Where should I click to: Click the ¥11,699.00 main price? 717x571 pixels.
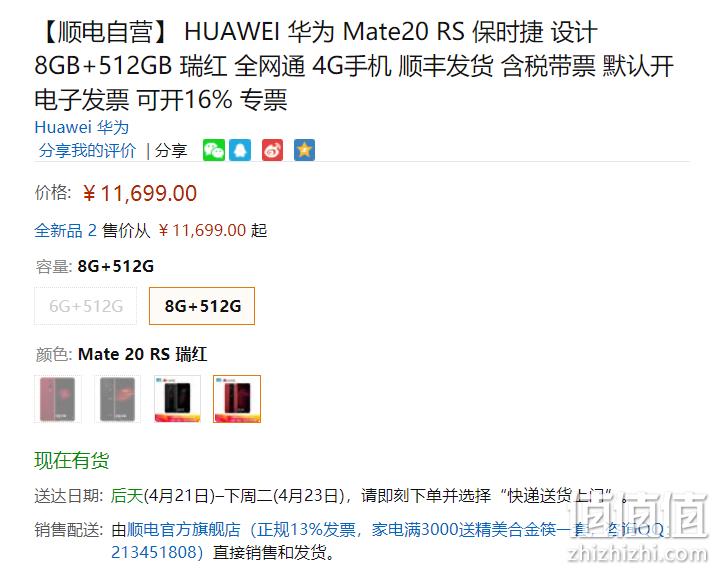(140, 193)
